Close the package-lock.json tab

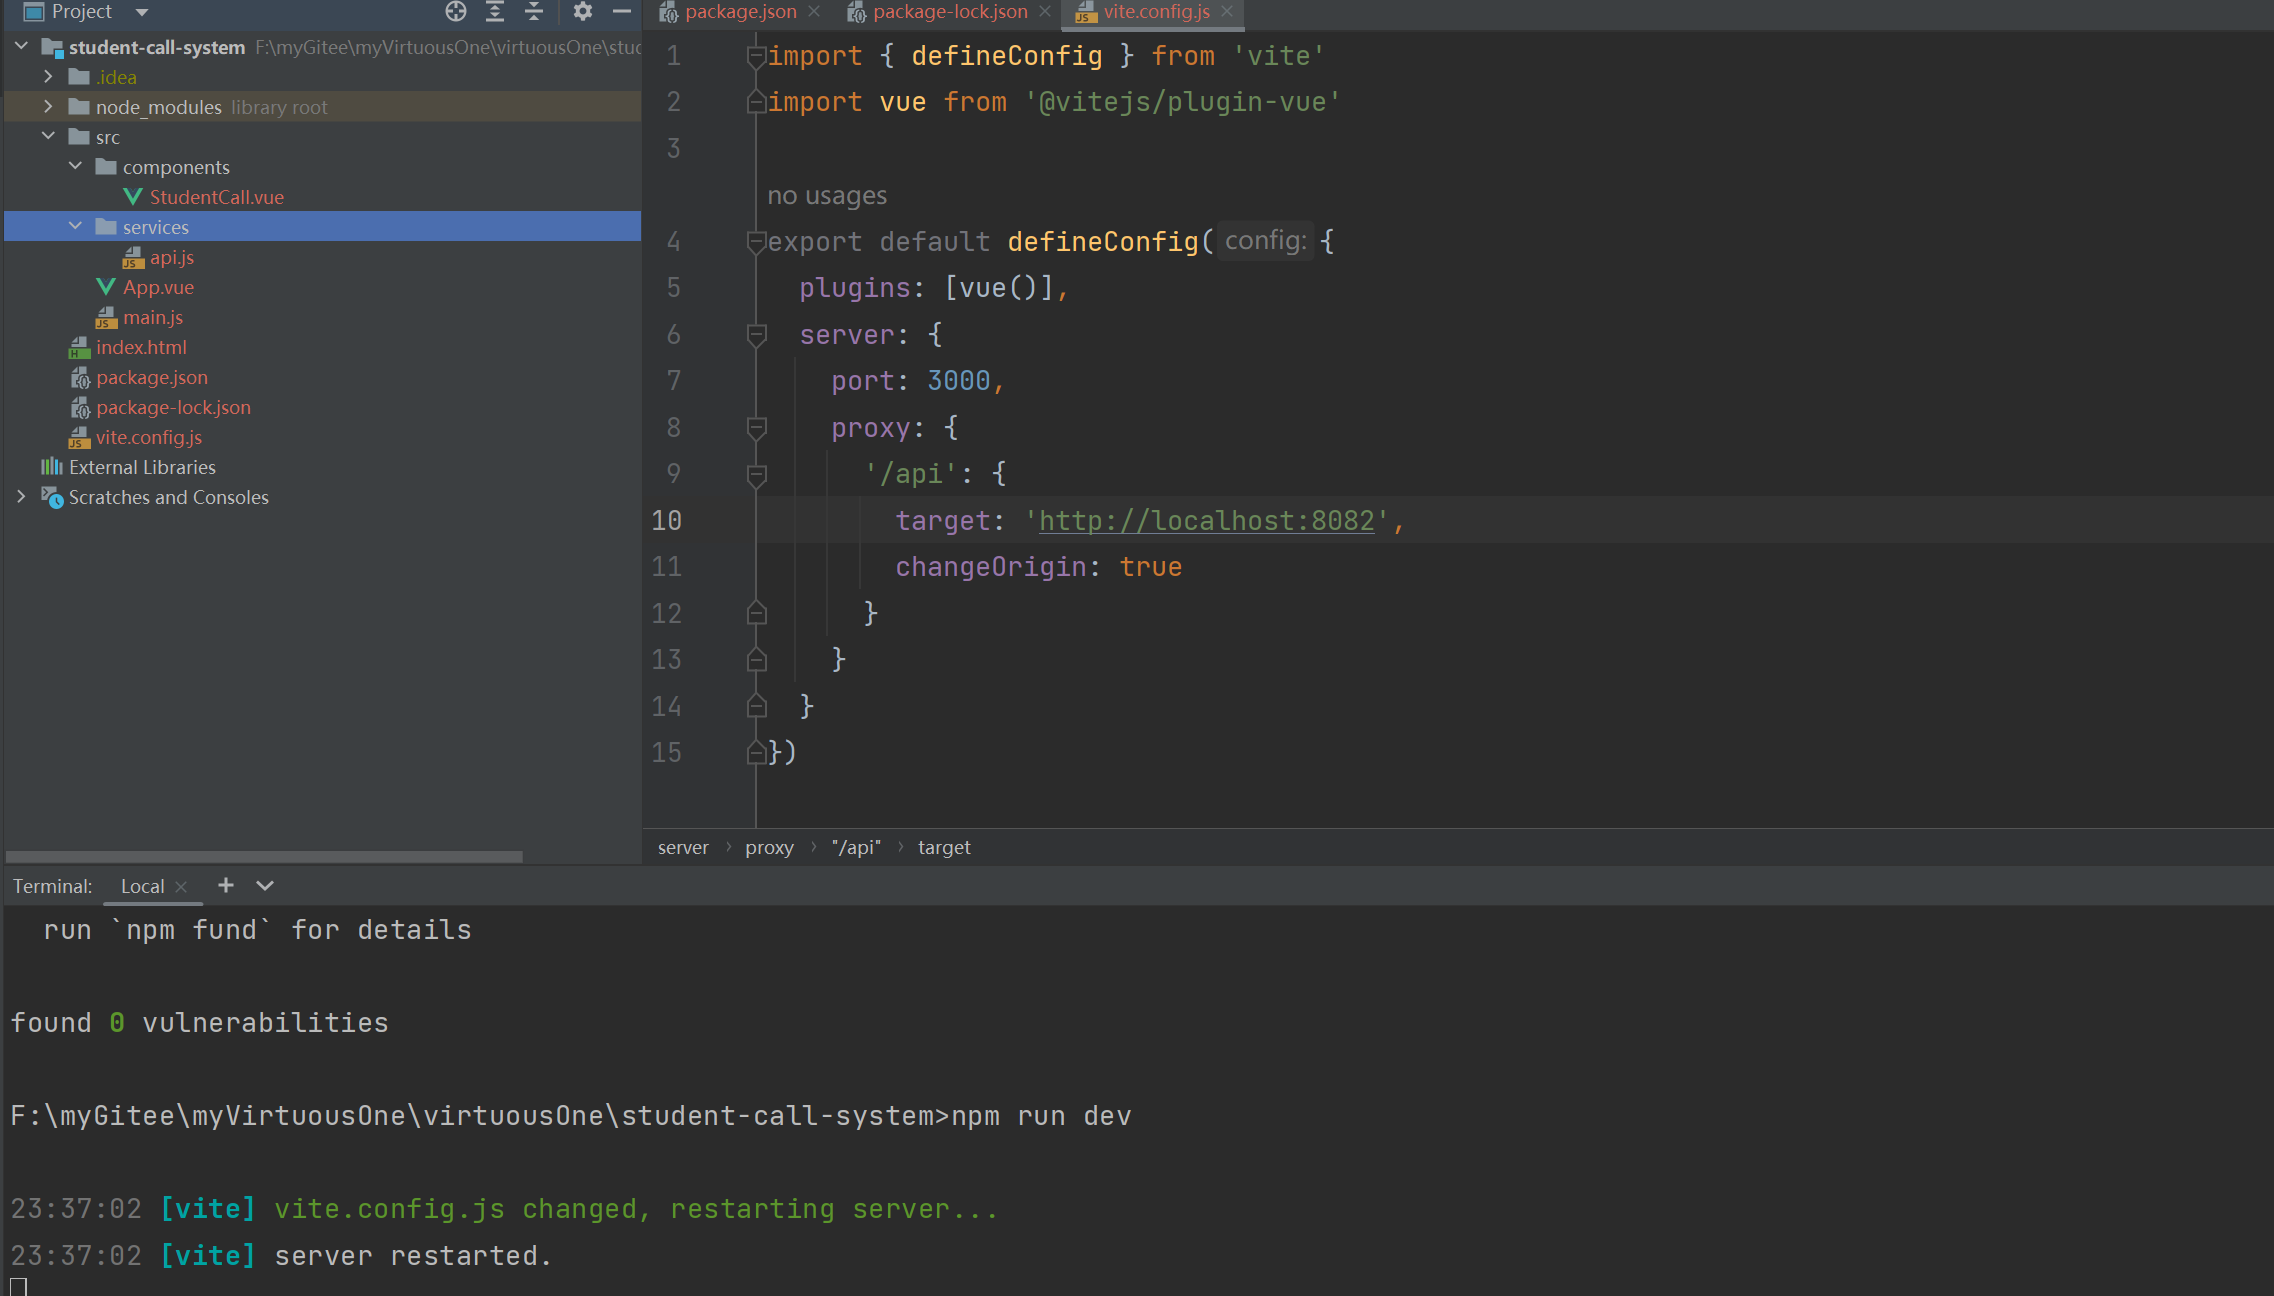tap(1045, 12)
